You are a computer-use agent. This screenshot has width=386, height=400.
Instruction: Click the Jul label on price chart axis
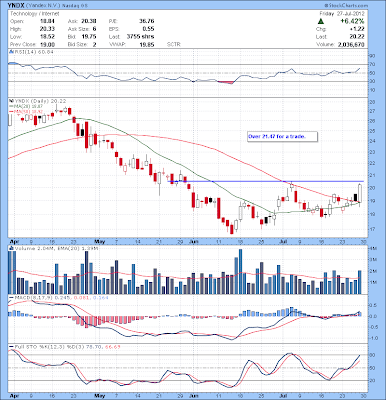coord(283,241)
